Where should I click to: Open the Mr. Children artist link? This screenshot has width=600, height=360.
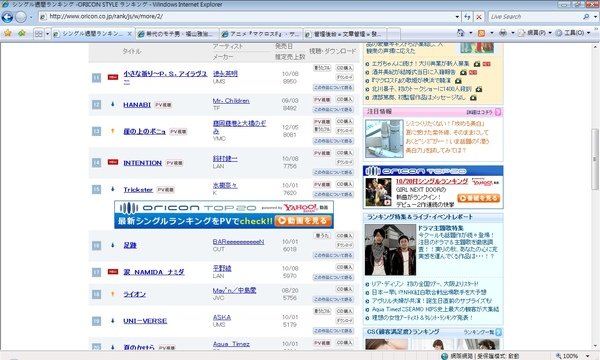[x=231, y=101]
